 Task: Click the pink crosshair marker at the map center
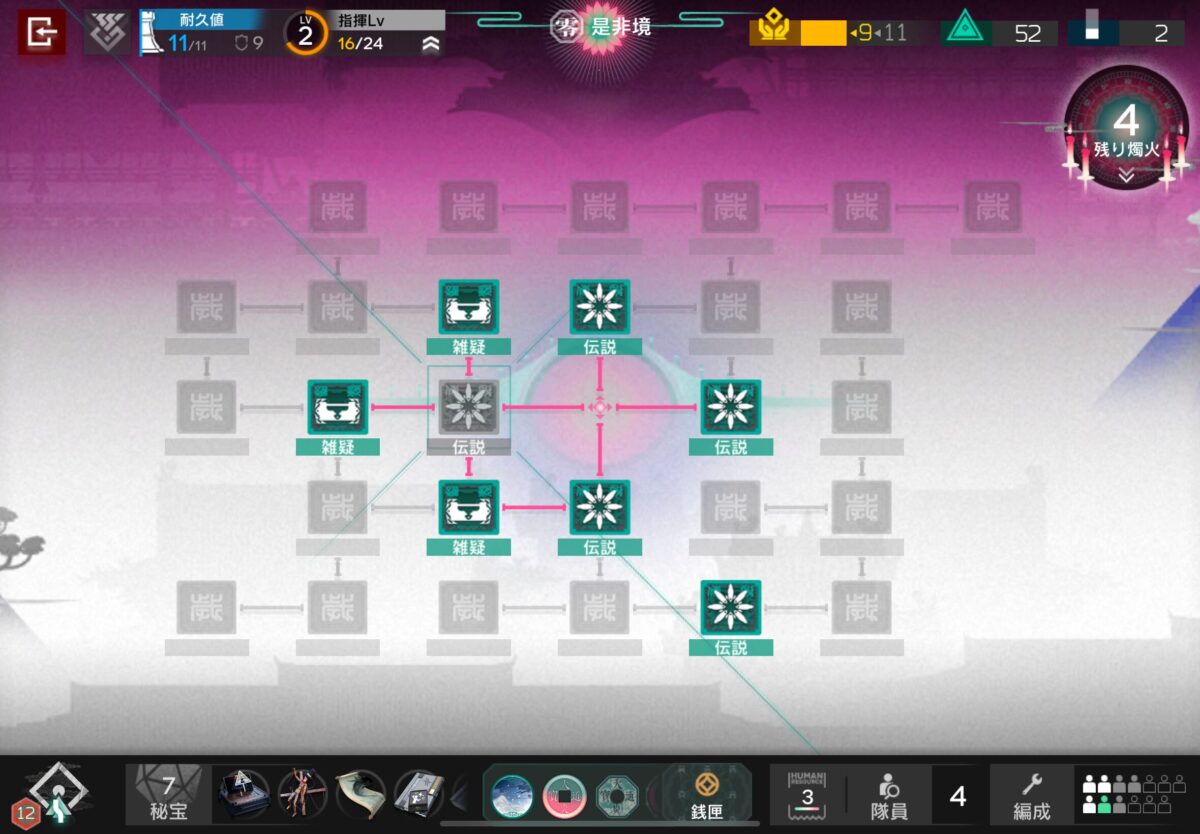[599, 407]
